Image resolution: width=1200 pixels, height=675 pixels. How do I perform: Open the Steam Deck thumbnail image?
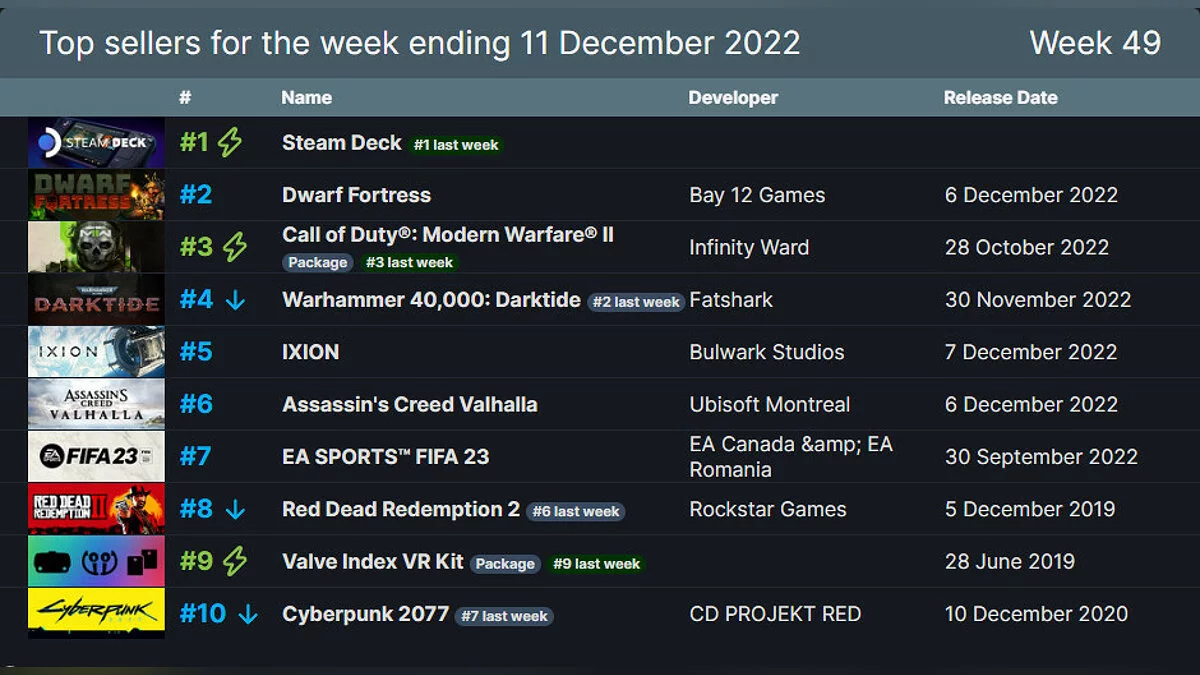[x=96, y=143]
